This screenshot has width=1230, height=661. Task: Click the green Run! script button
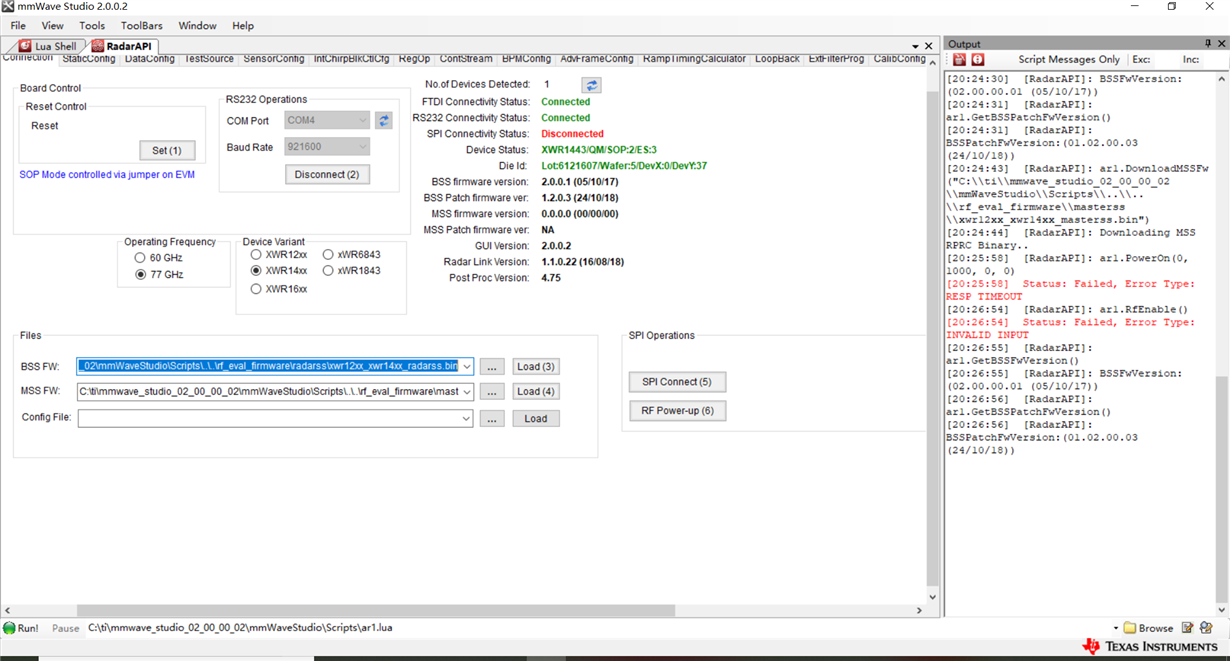(21, 628)
